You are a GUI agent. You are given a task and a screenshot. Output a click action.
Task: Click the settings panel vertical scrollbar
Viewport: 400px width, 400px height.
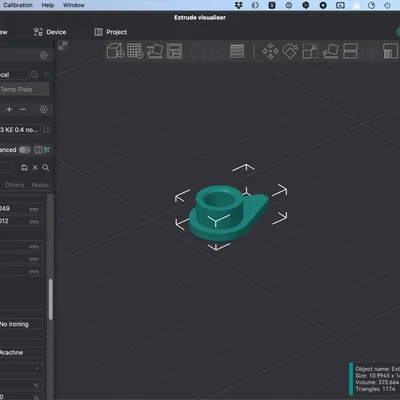click(51, 299)
